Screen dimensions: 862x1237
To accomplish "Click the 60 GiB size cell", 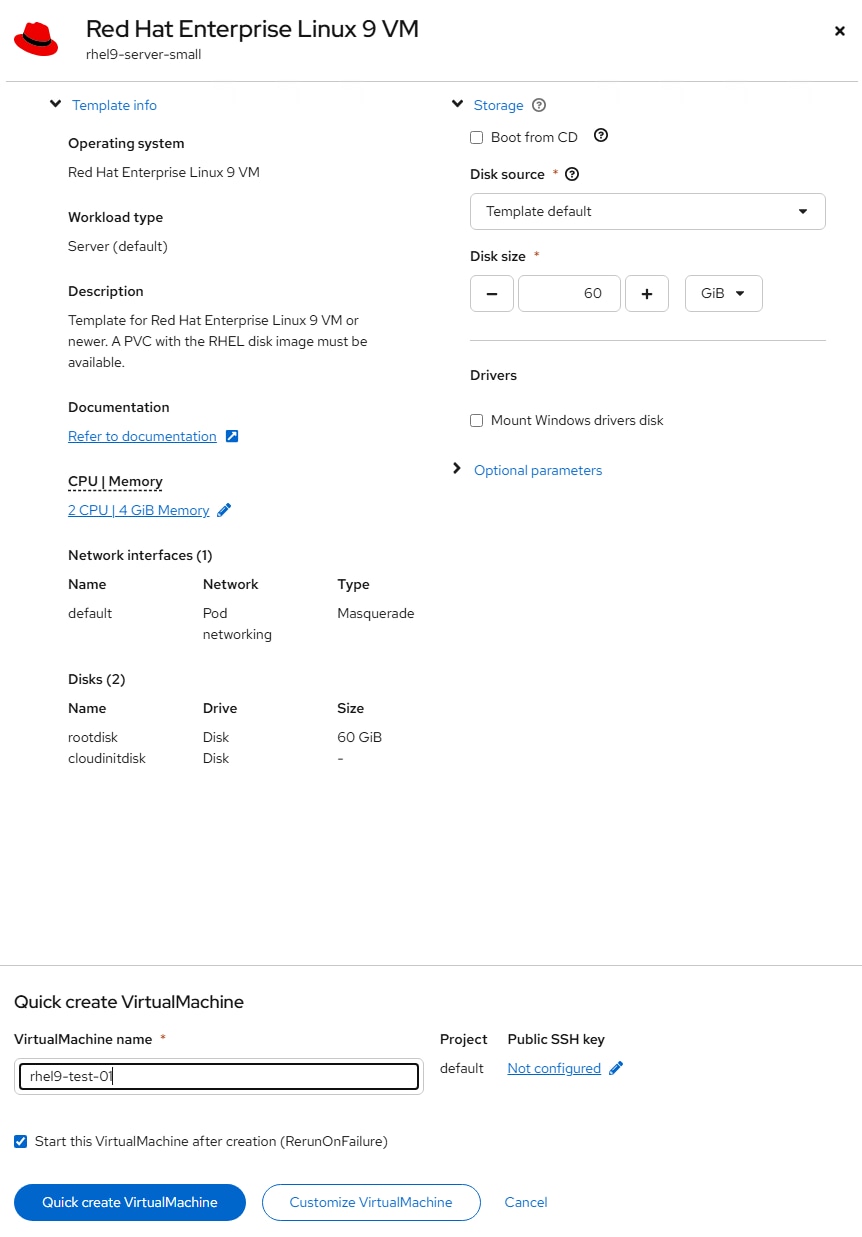I will click(x=360, y=737).
